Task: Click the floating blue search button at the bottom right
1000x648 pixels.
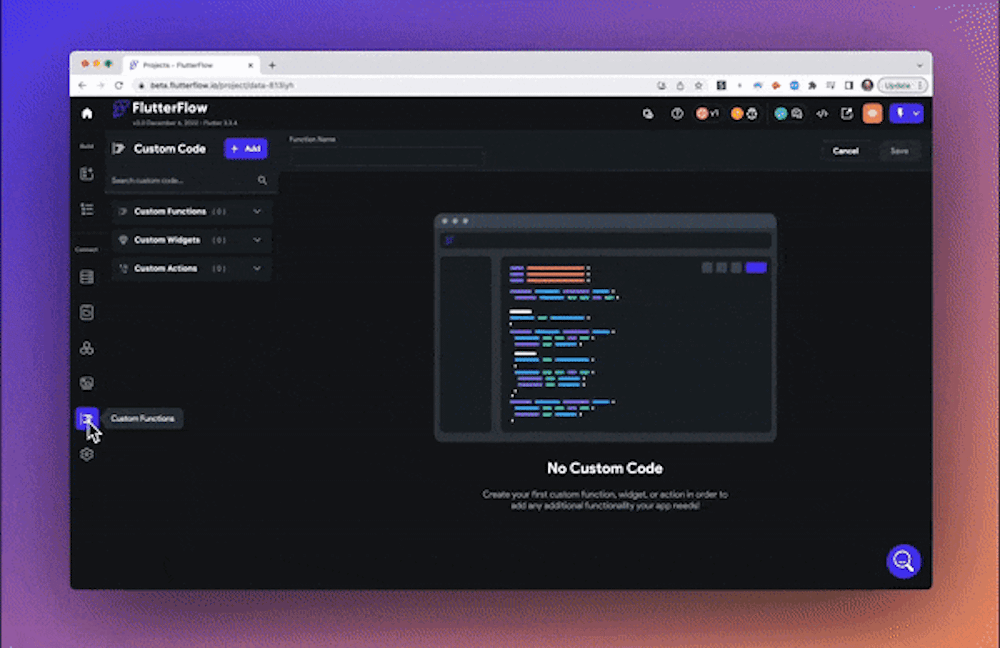Action: 904,561
